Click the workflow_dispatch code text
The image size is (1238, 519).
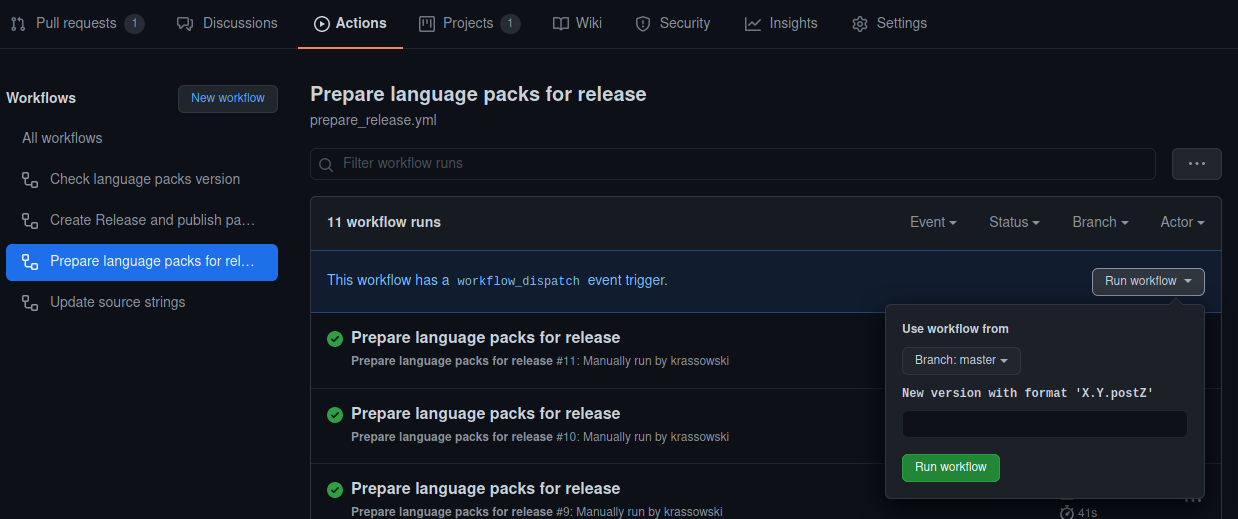518,282
